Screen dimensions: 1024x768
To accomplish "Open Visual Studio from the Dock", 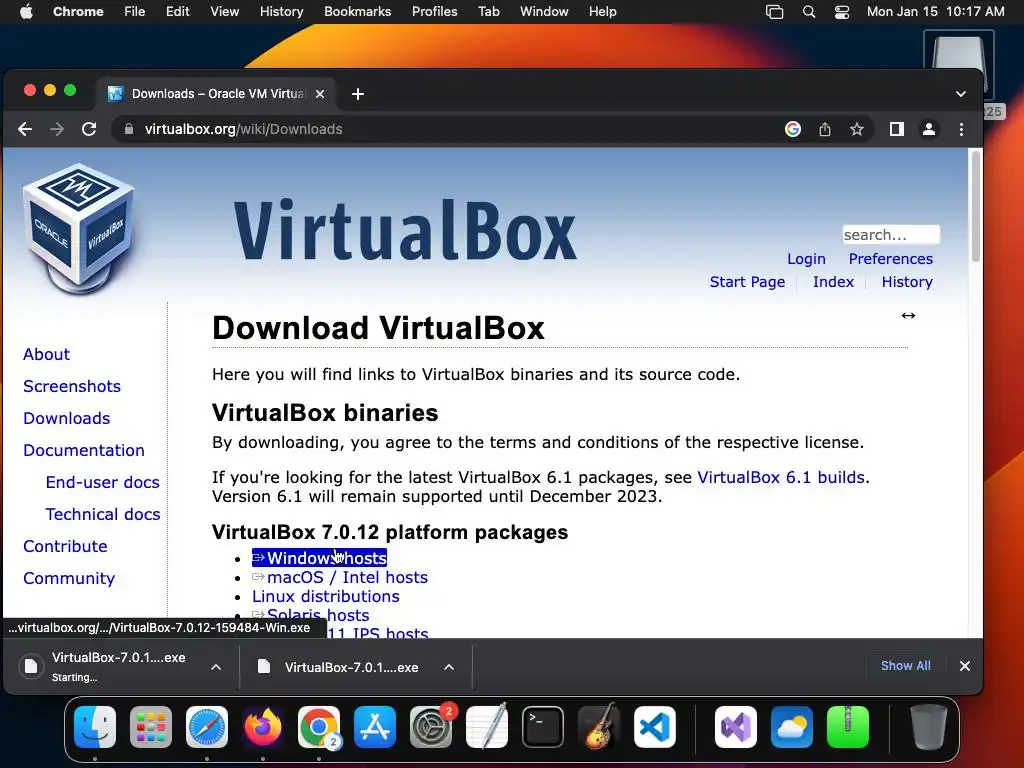I will (x=736, y=727).
